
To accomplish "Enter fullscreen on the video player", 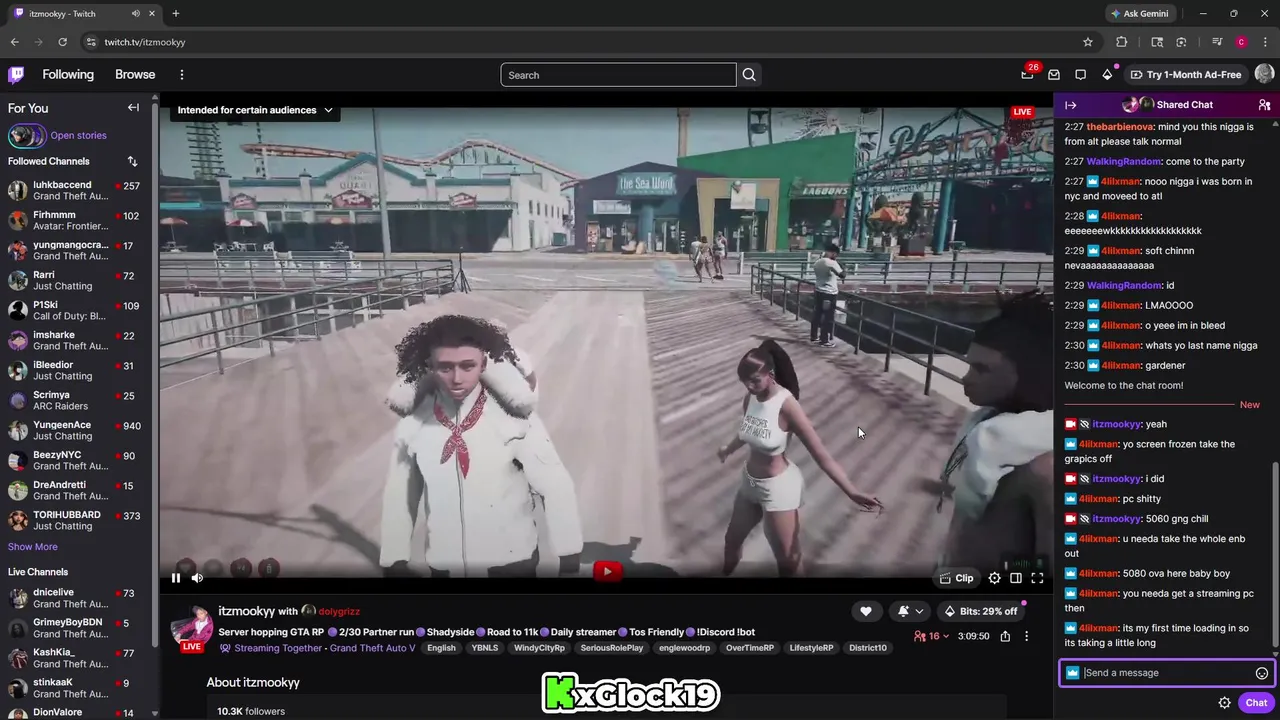I will coord(1037,578).
